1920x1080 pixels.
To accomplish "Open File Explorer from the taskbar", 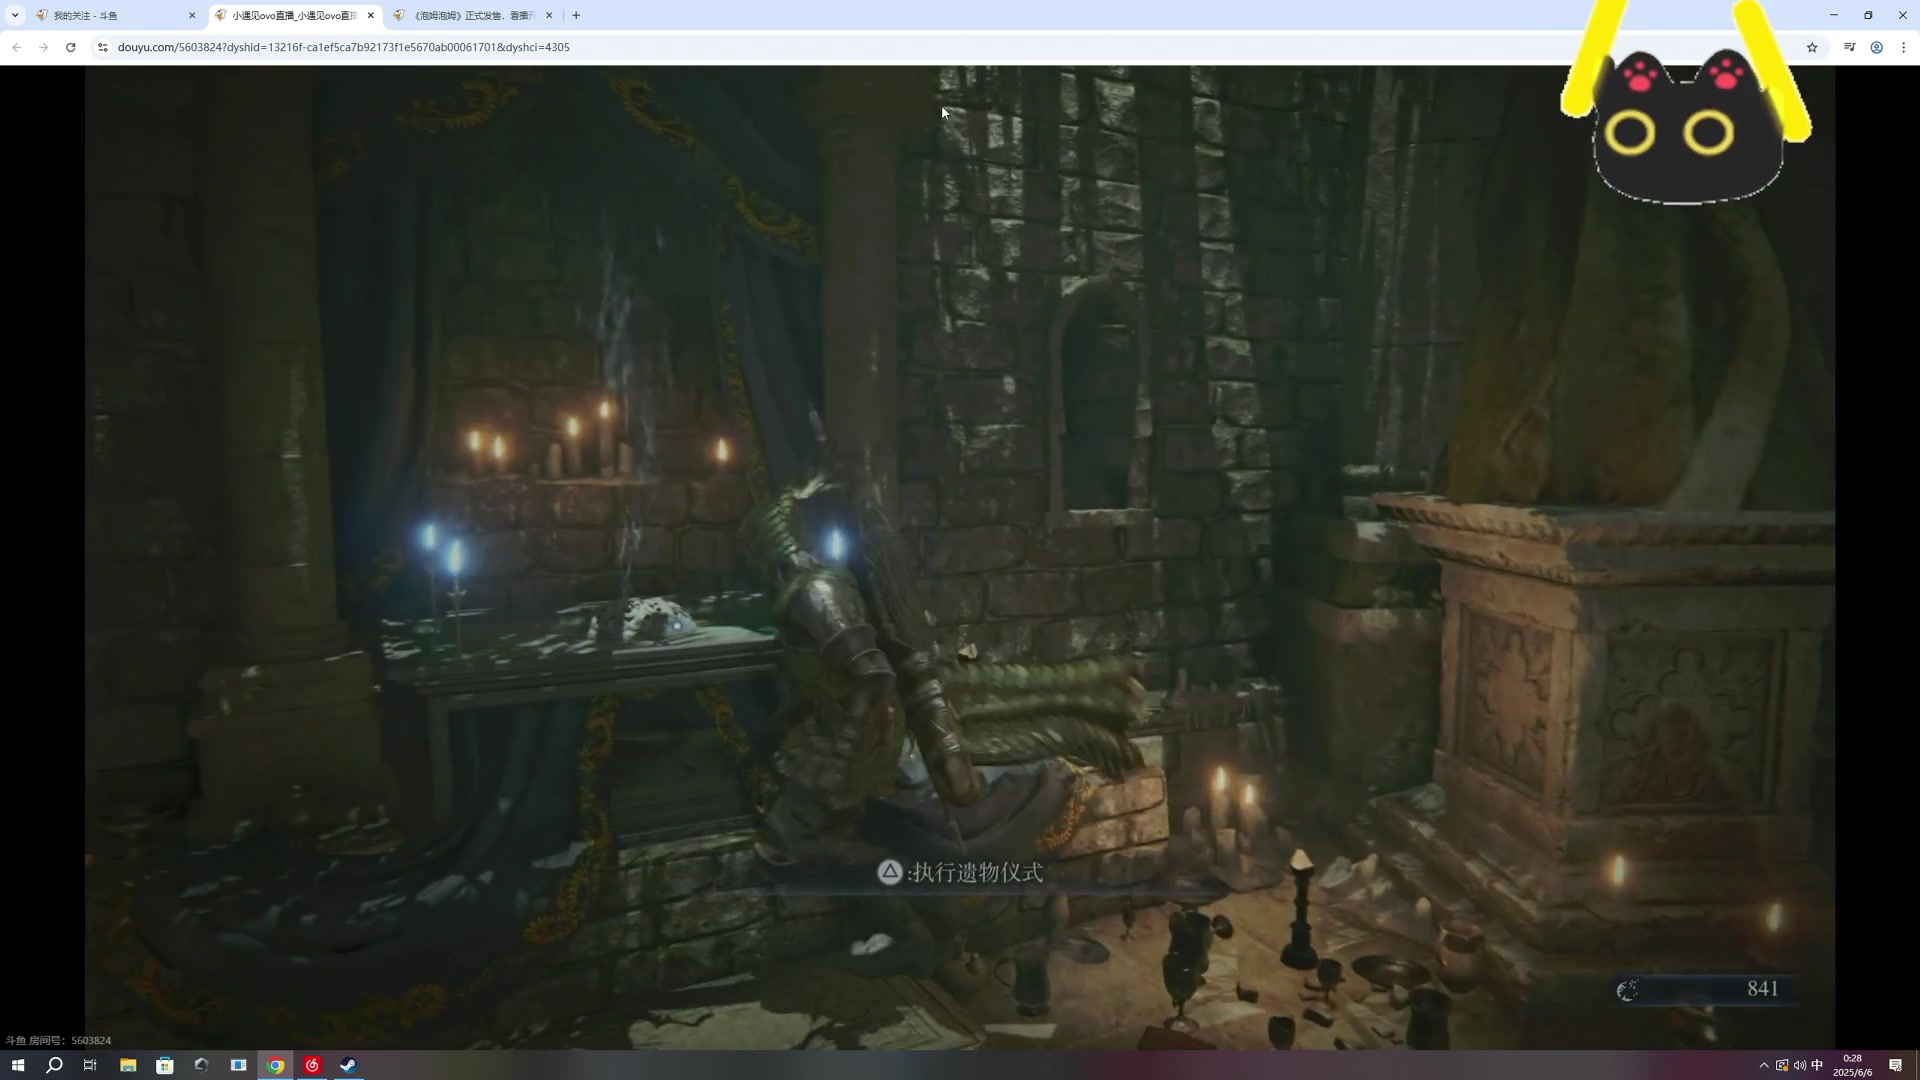I will (x=128, y=1065).
